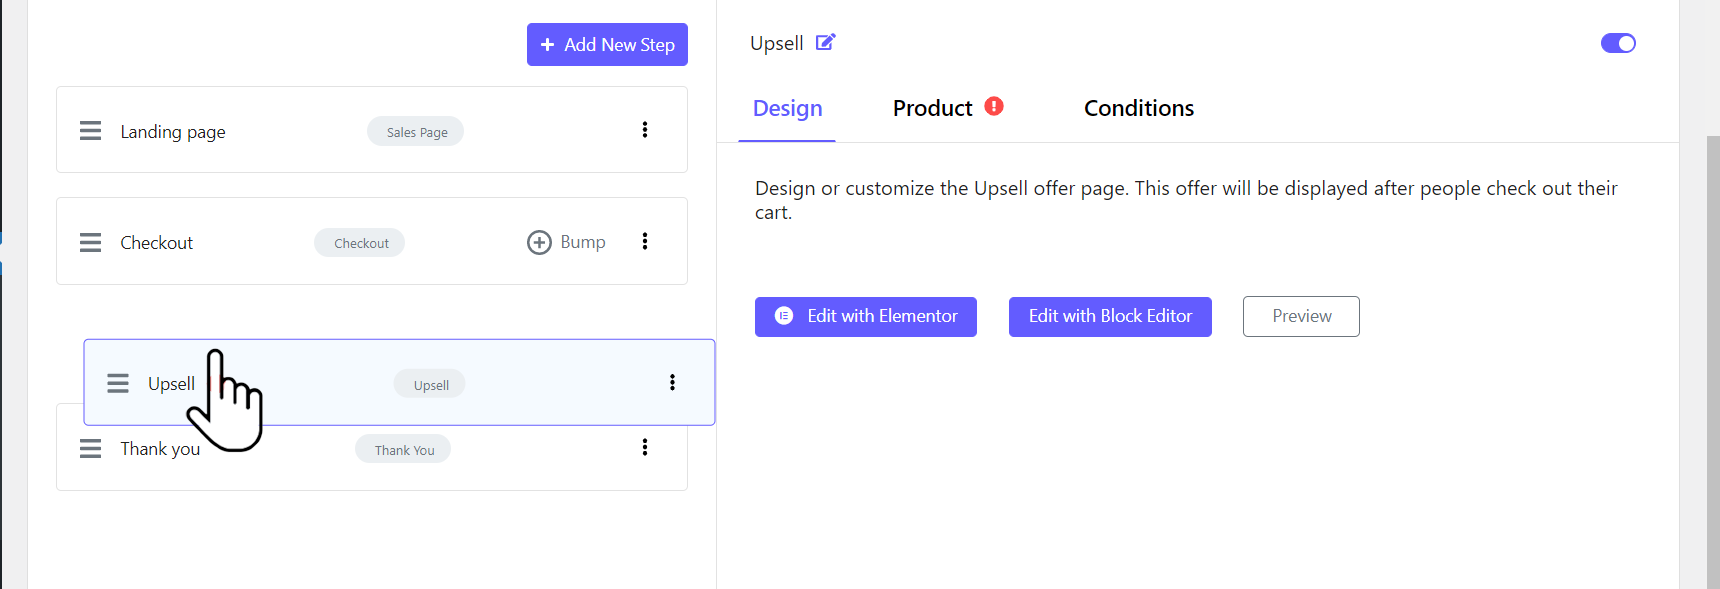
Task: Click Edit with Block Editor button
Action: coord(1110,316)
